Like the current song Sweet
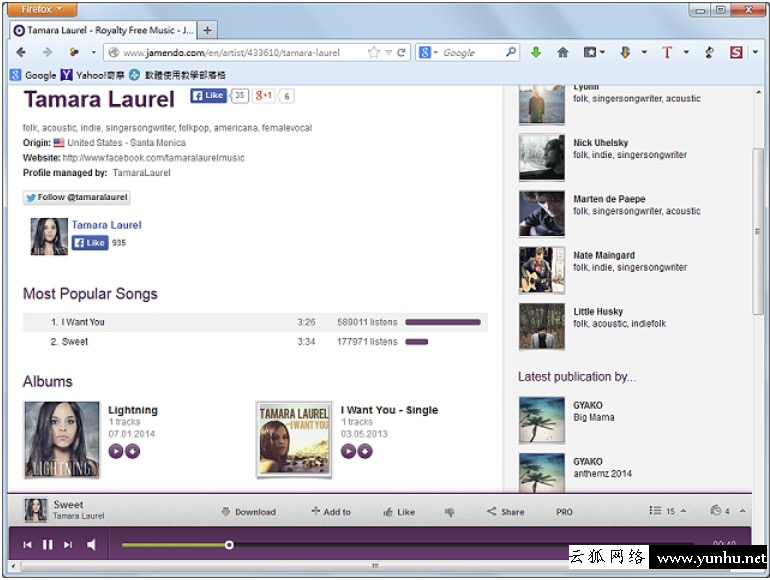 click(x=399, y=512)
